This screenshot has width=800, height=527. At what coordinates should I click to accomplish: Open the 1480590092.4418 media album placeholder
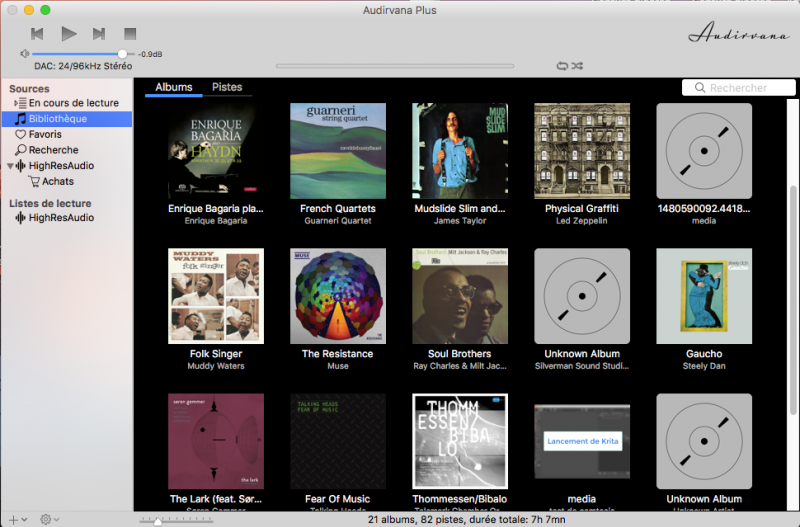pyautogui.click(x=704, y=151)
